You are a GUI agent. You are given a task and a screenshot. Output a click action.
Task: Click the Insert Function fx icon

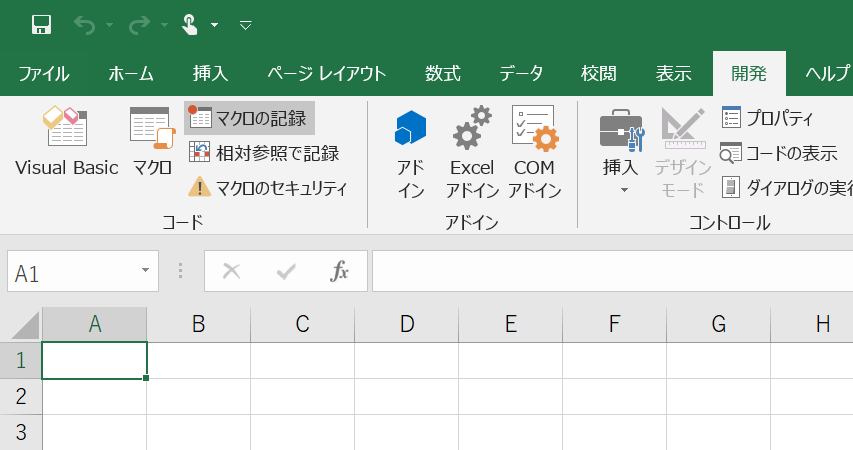pos(339,271)
